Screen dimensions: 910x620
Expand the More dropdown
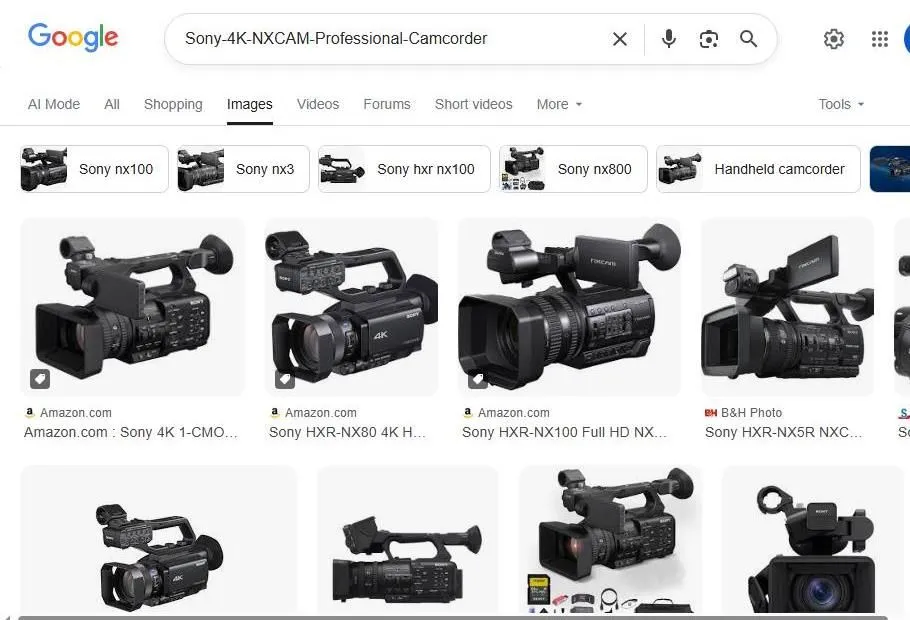tap(559, 104)
